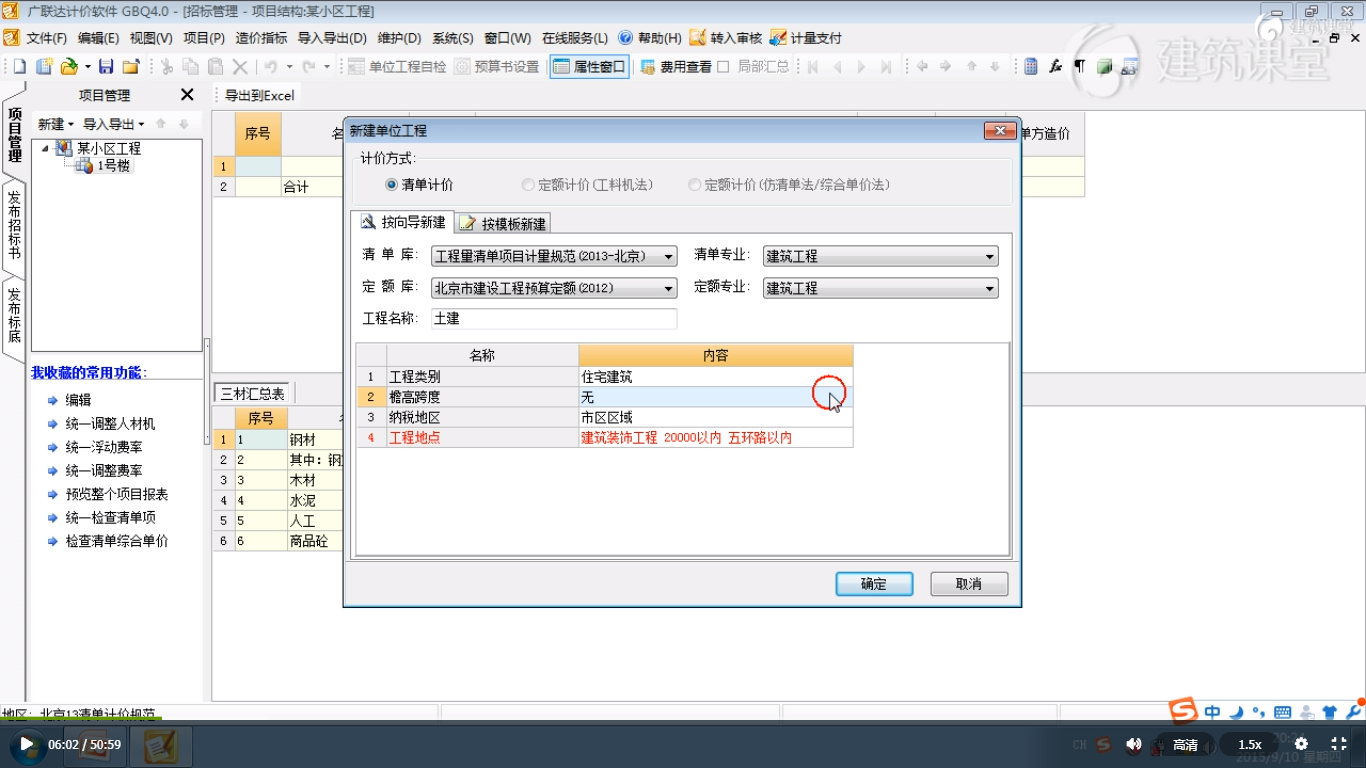Click the 帮助(H) help icon menu
The width and height of the screenshot is (1366, 768).
[x=650, y=38]
